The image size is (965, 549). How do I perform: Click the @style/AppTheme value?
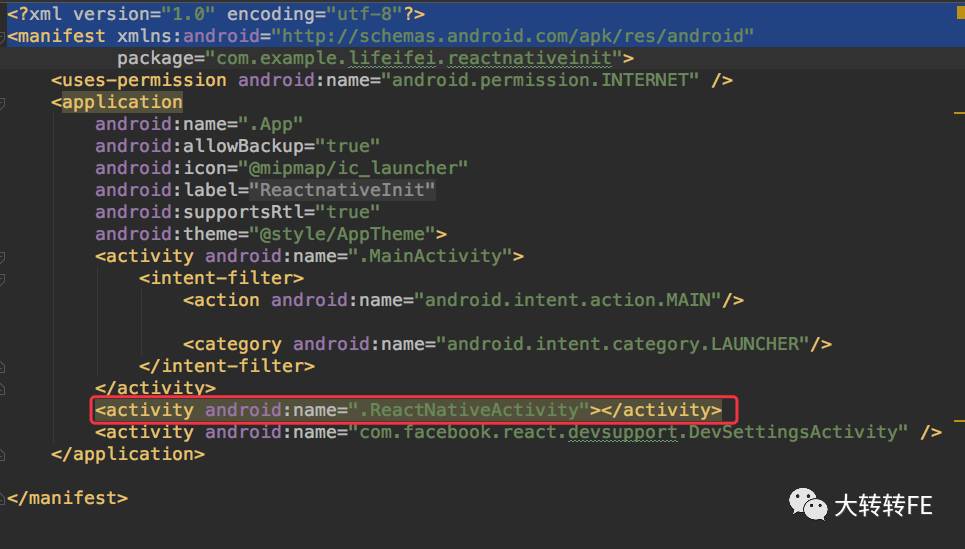pyautogui.click(x=342, y=234)
